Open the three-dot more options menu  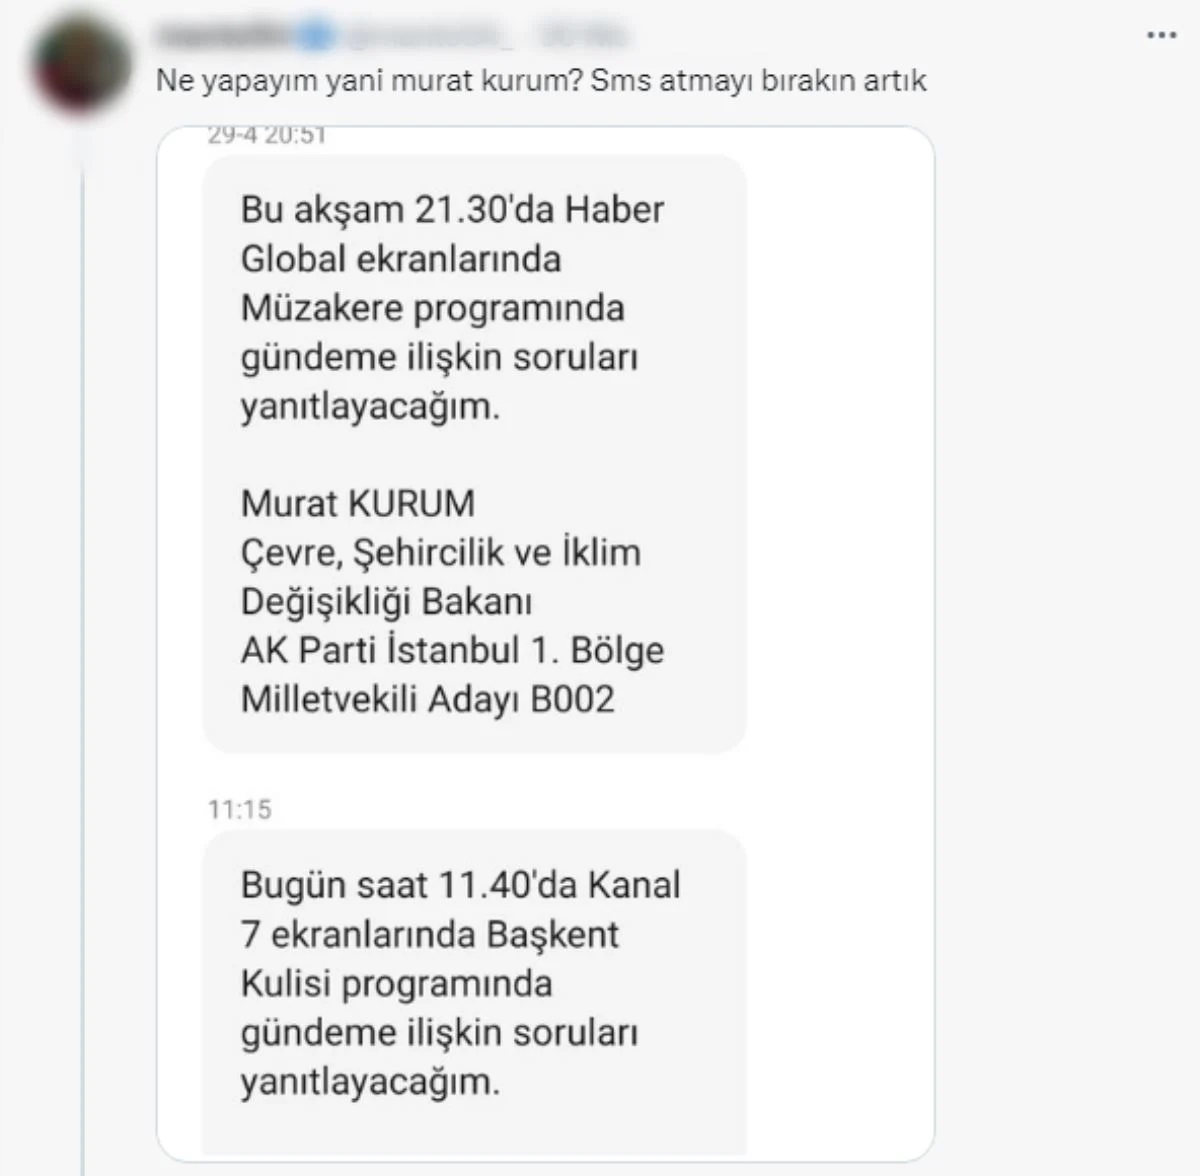[1161, 35]
